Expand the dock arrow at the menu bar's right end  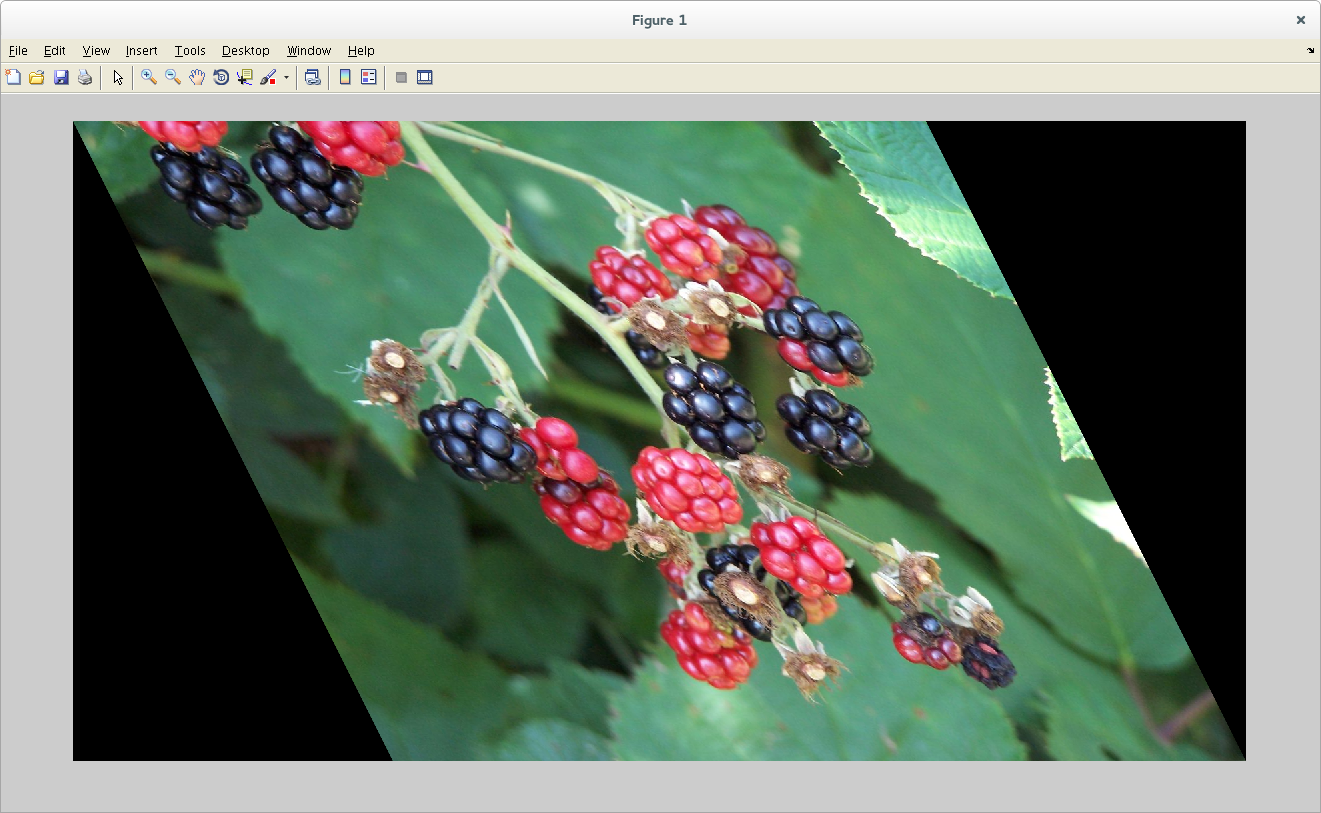point(1310,50)
